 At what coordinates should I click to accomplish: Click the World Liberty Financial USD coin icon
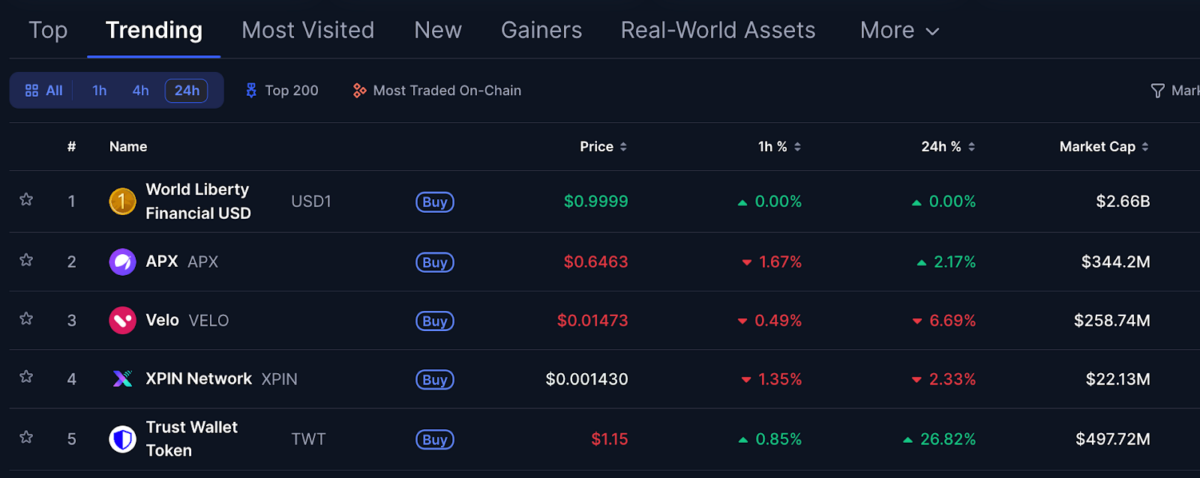122,202
